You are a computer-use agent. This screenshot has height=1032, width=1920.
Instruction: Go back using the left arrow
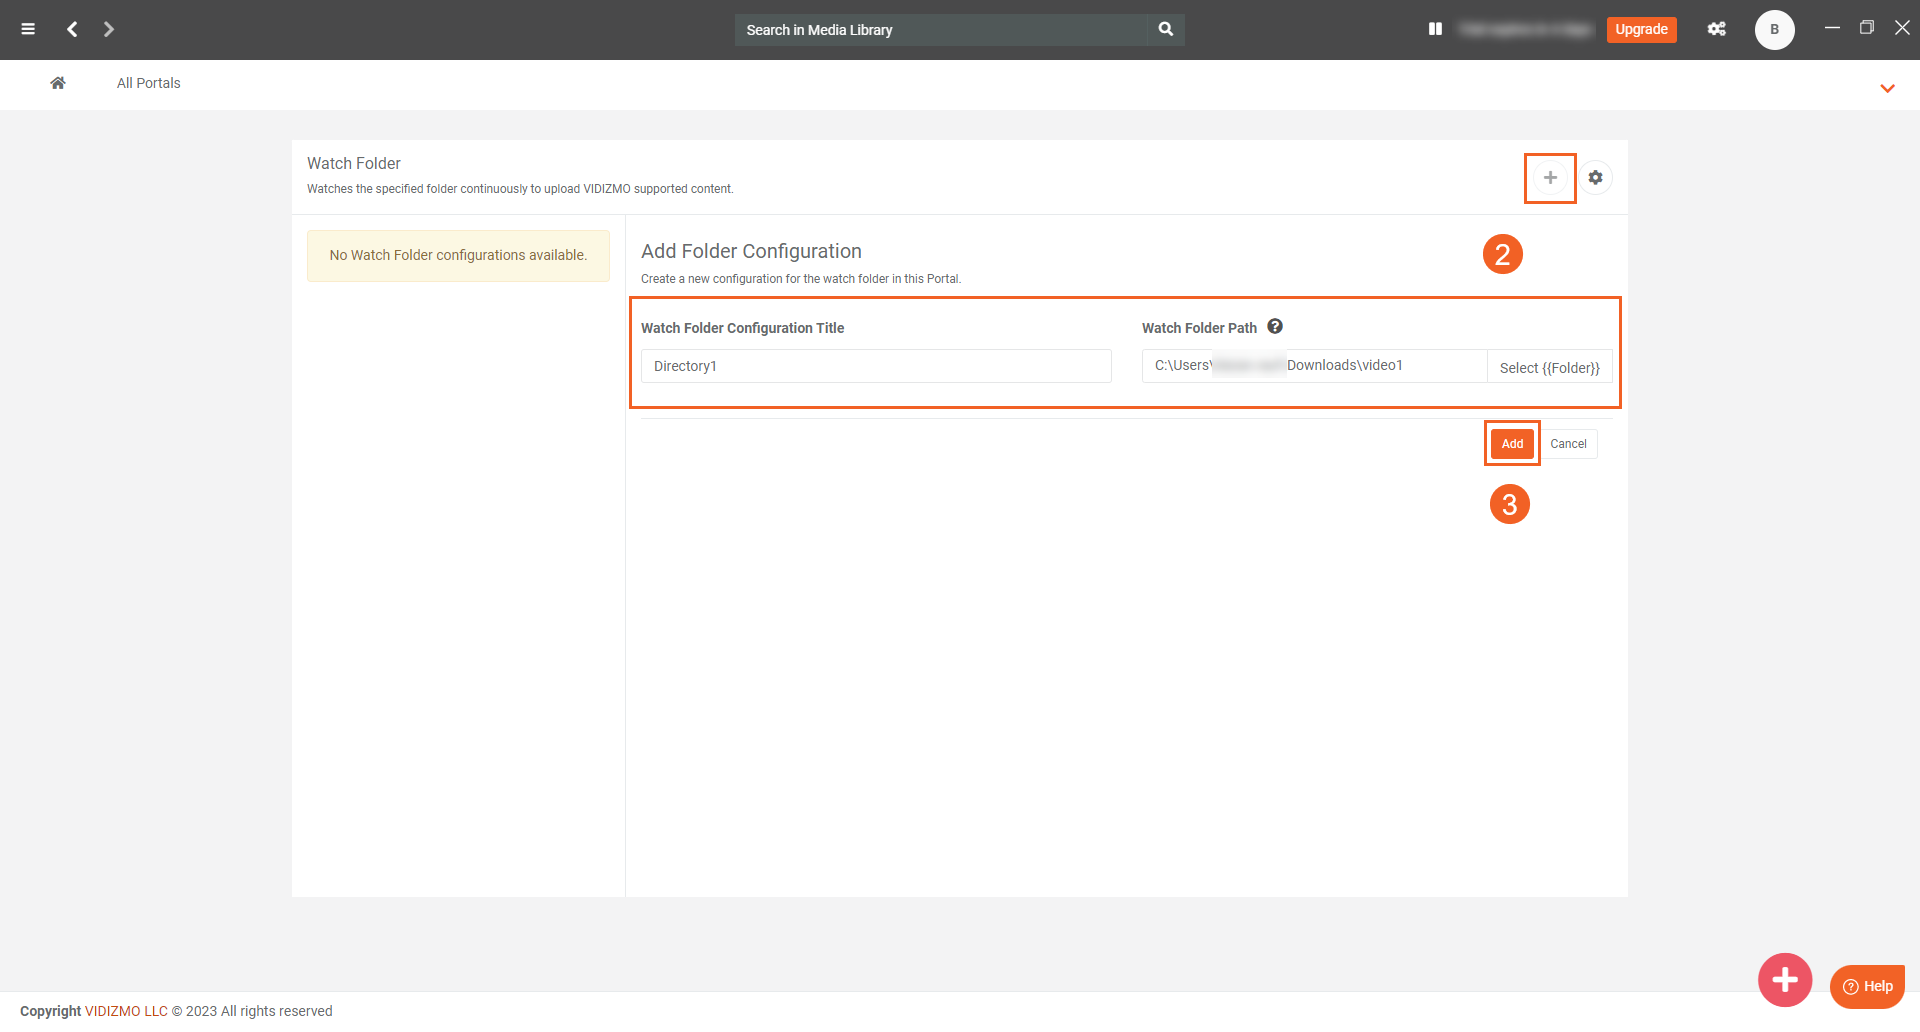pyautogui.click(x=72, y=29)
